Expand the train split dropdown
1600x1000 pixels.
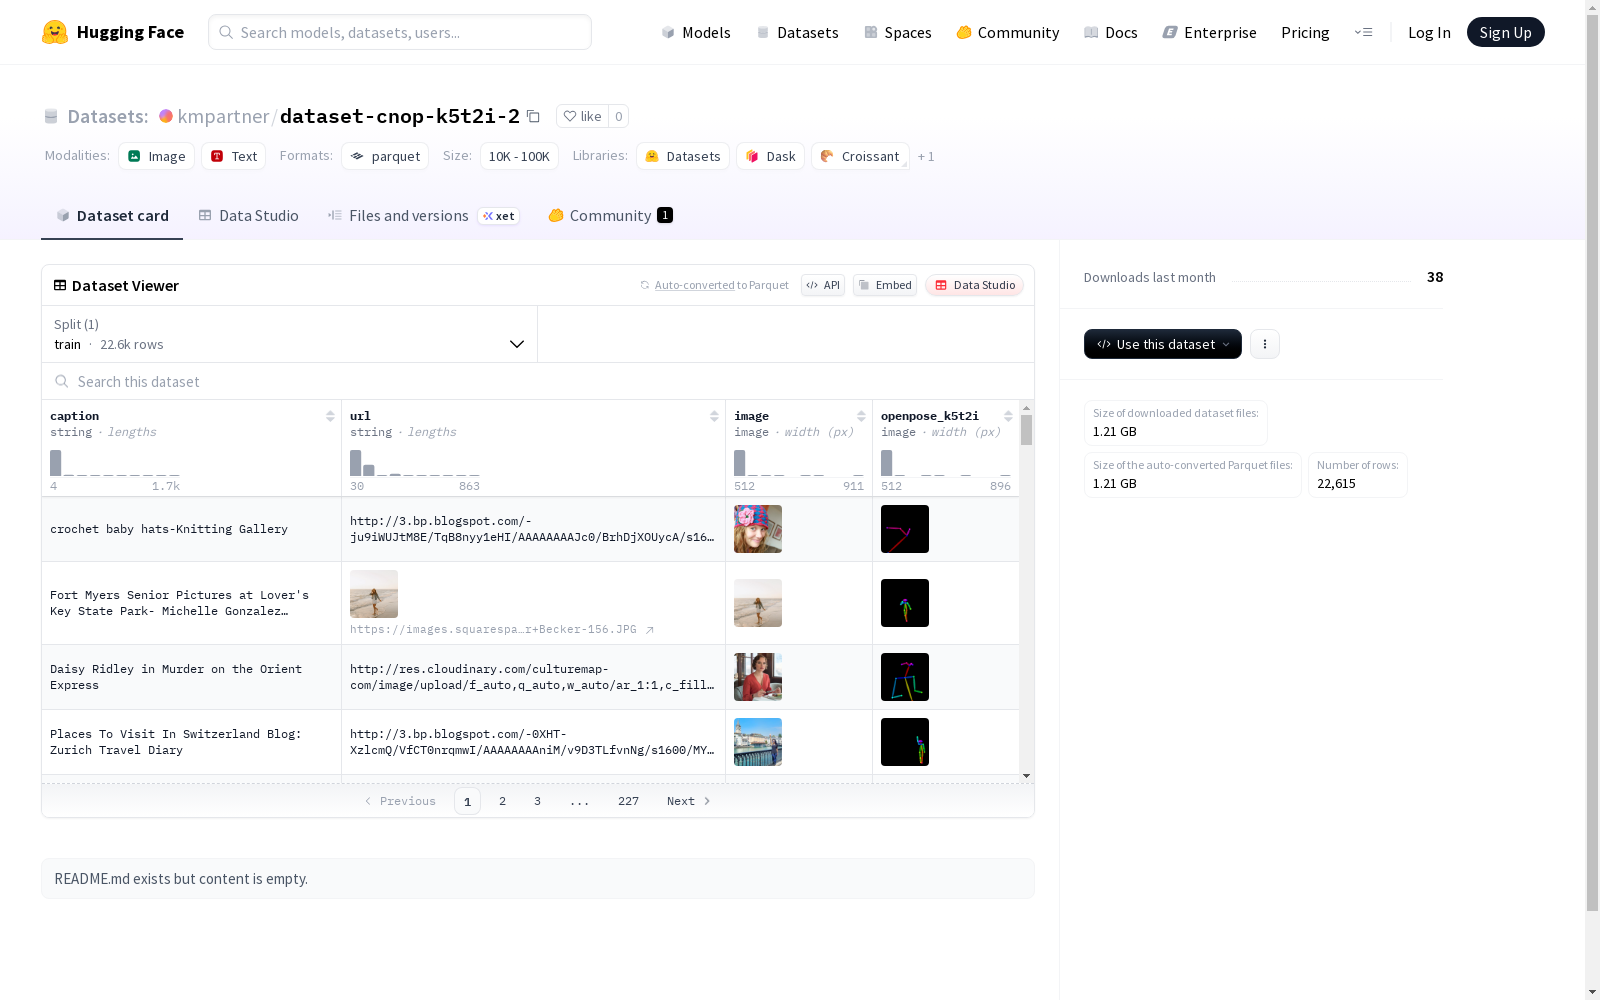coord(290,334)
